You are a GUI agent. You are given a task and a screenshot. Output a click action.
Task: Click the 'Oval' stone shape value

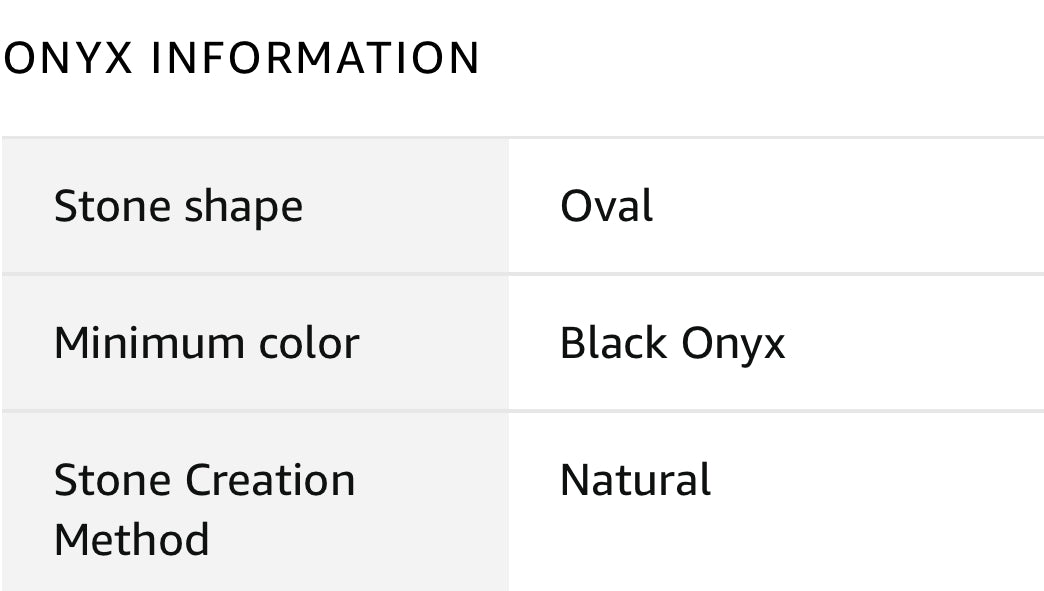coord(607,206)
